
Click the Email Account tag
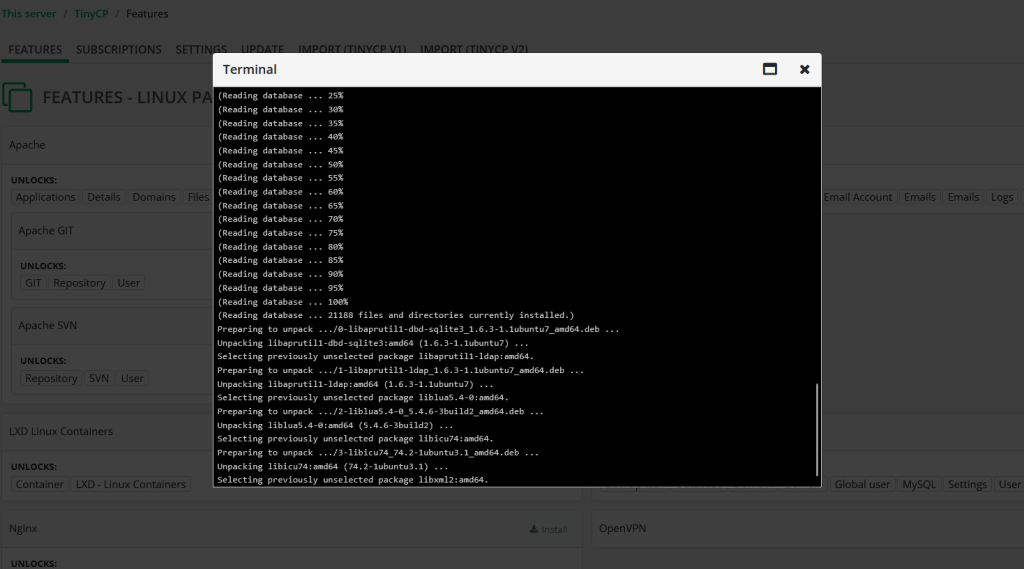[857, 197]
